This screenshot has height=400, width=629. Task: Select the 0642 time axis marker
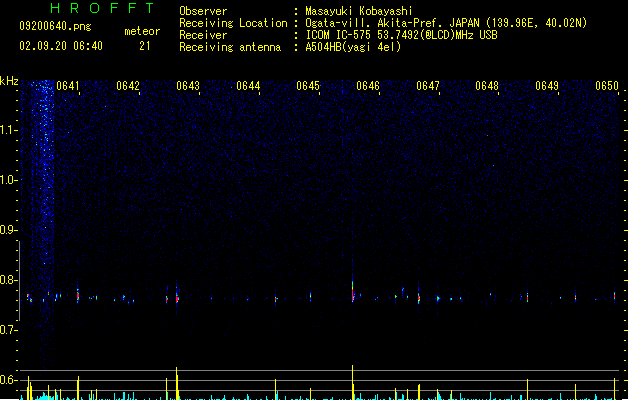pyautogui.click(x=128, y=86)
